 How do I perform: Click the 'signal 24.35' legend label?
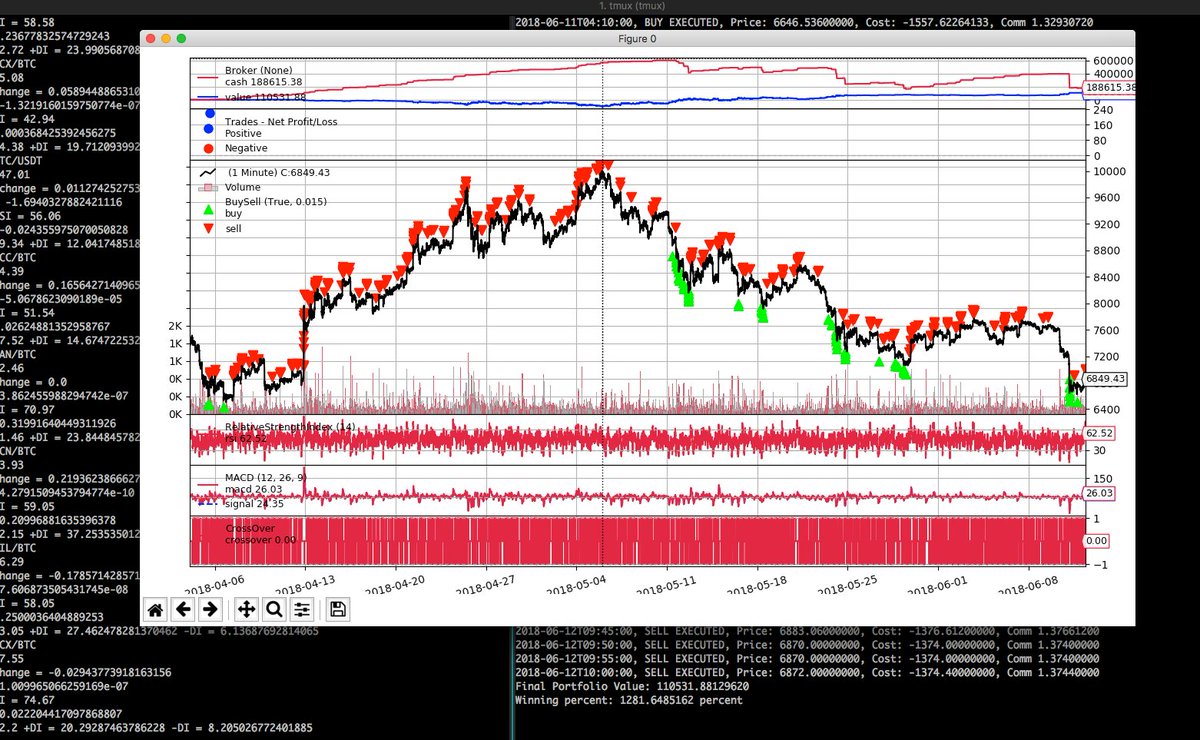256,504
